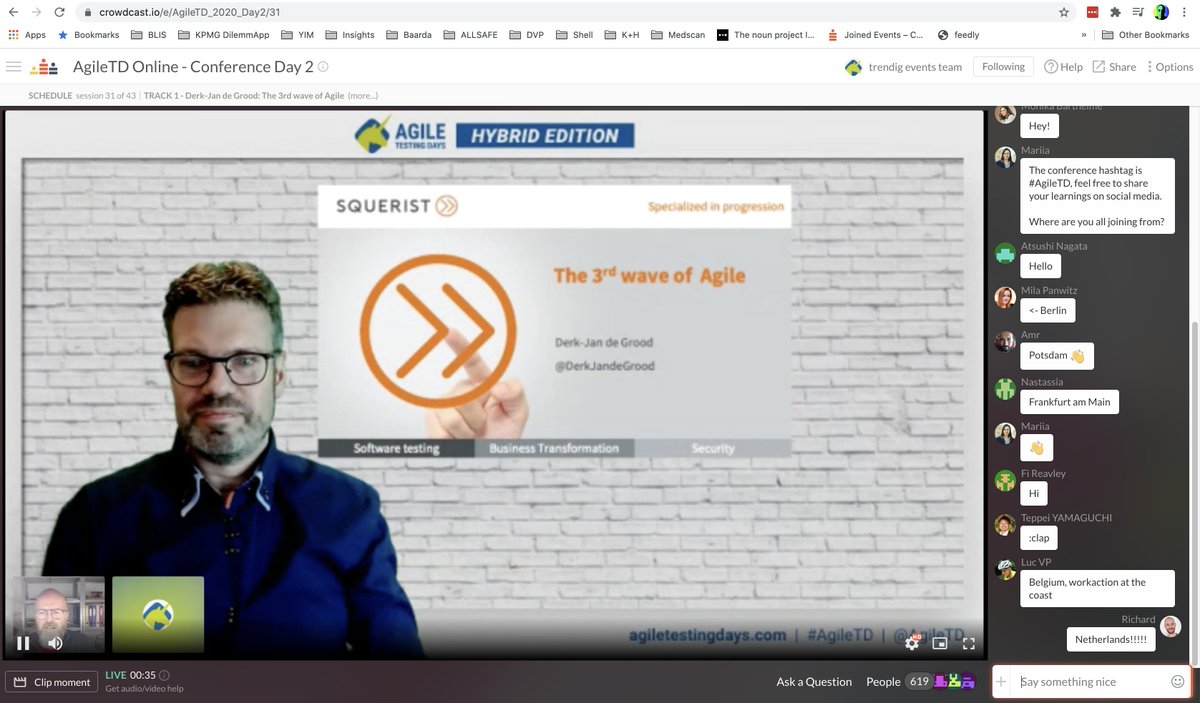Open the Help link
1200x703 pixels.
[x=1063, y=67]
